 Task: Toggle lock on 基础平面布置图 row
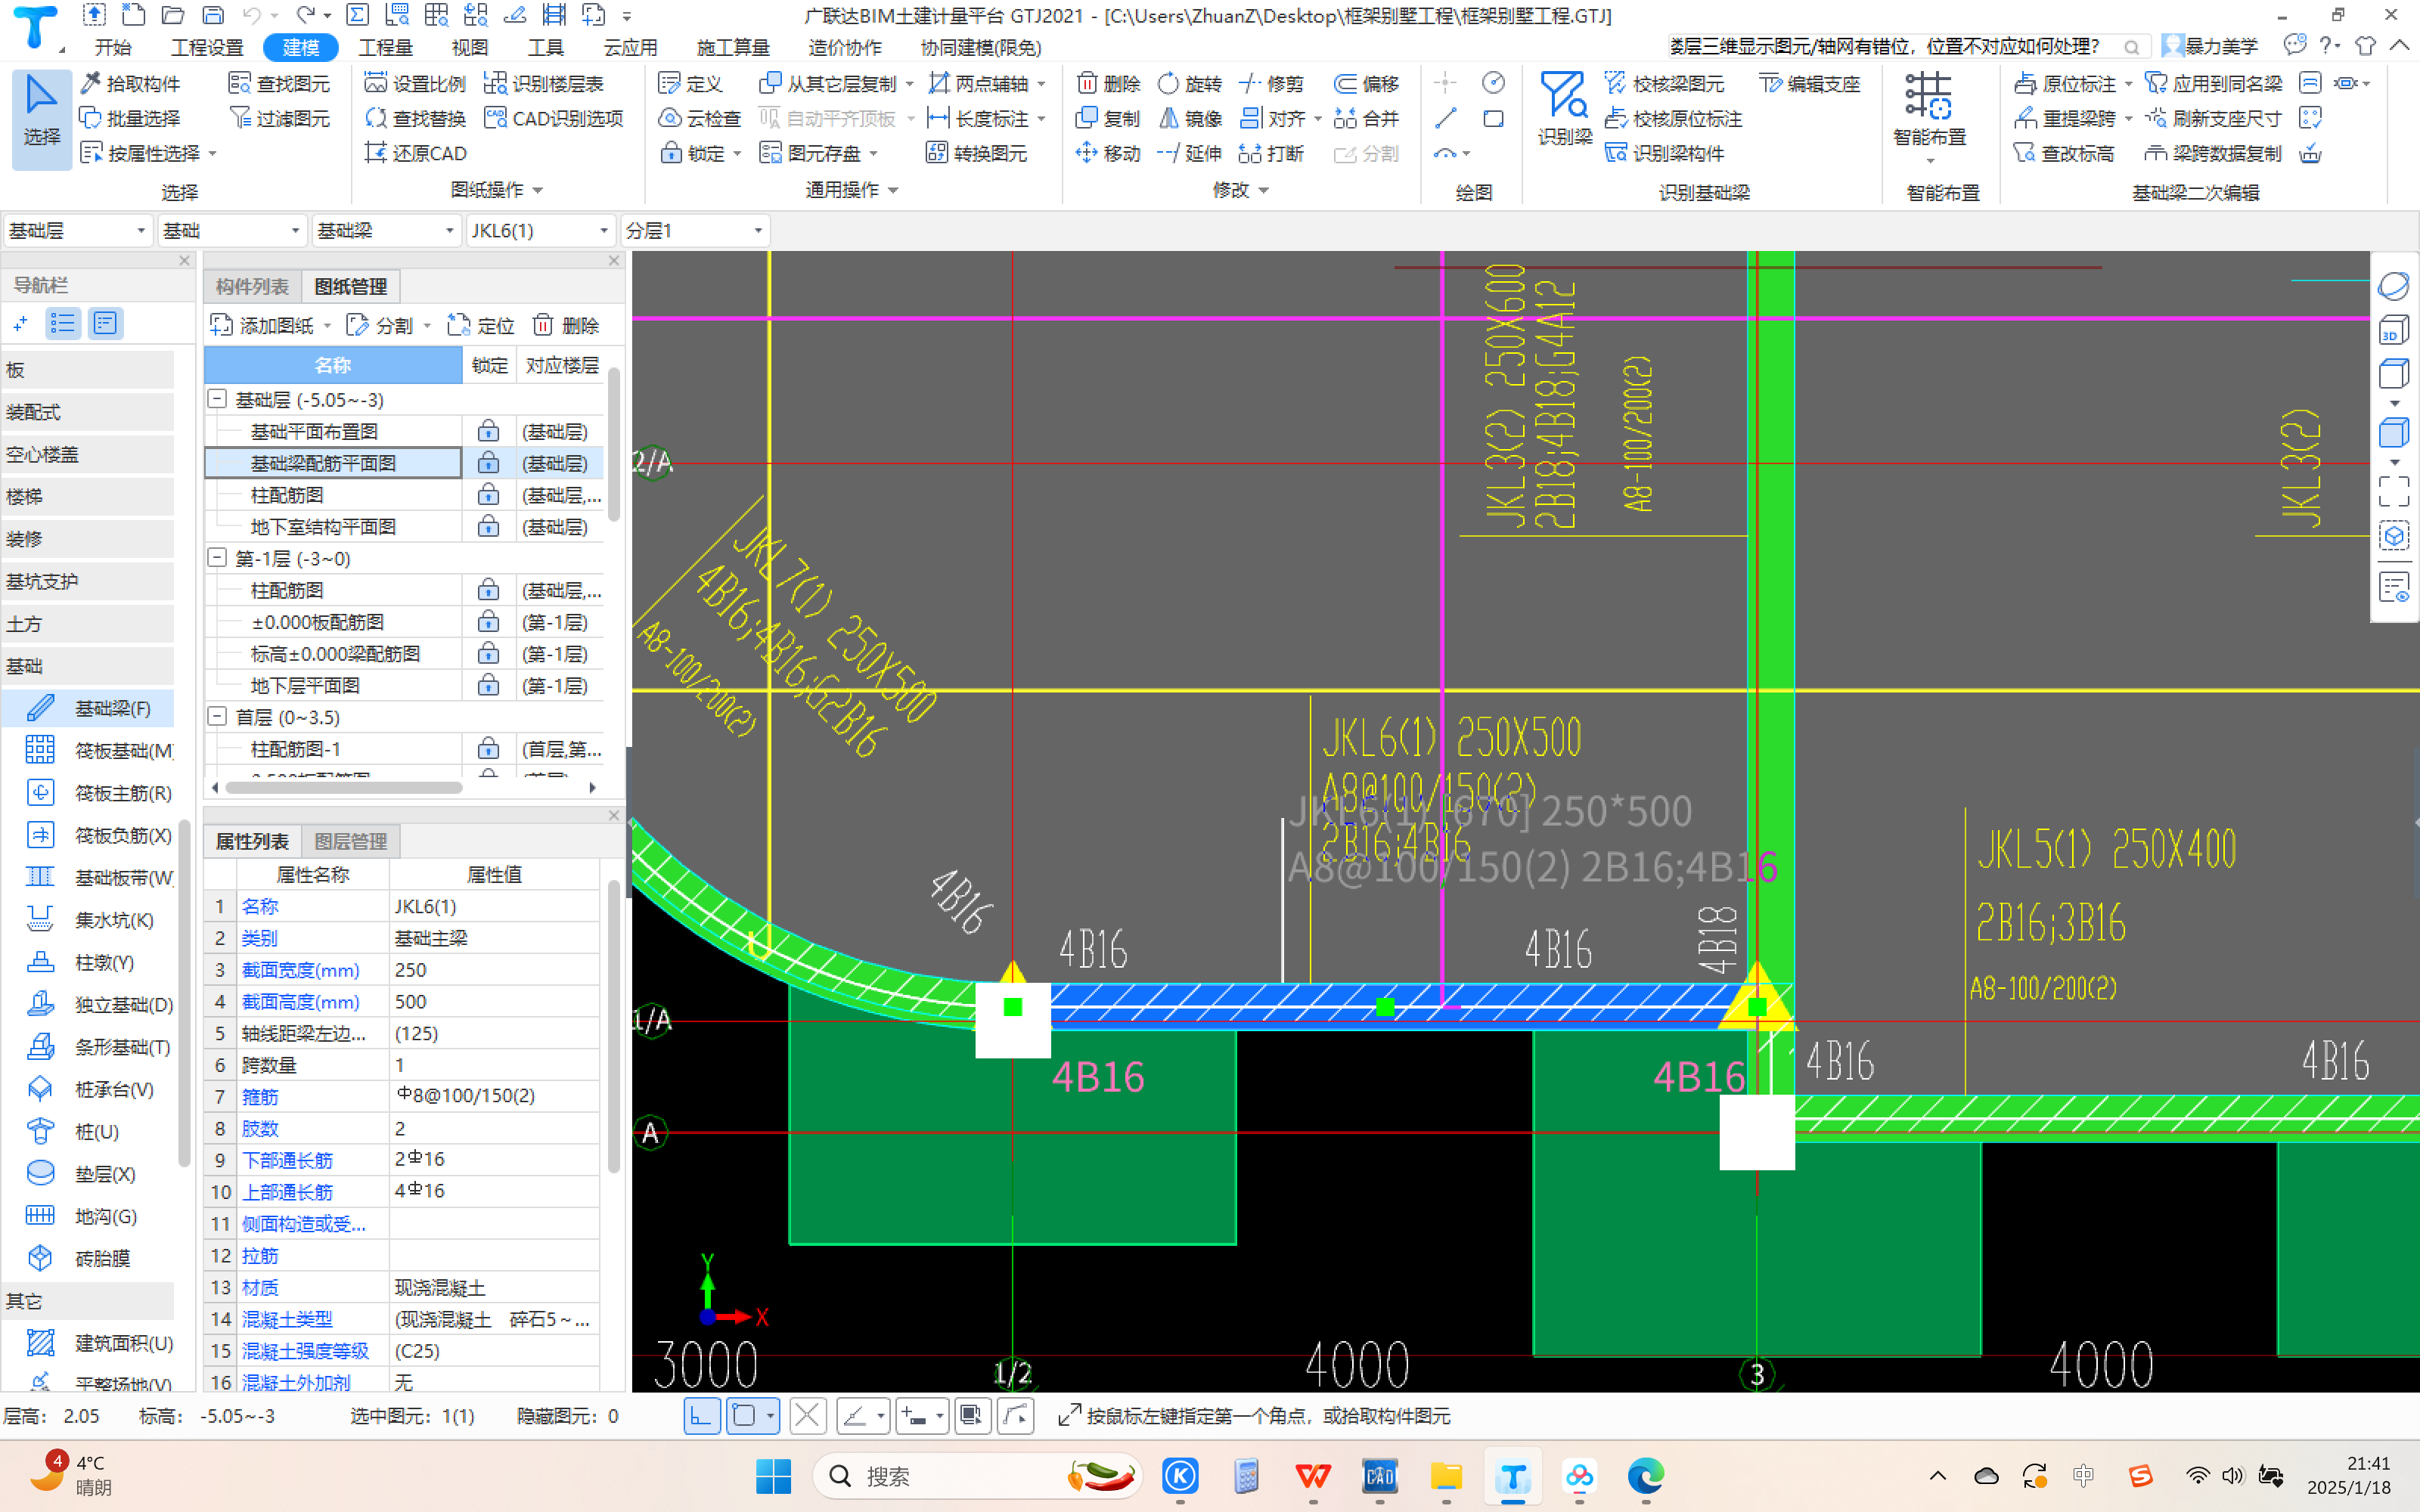click(x=488, y=431)
